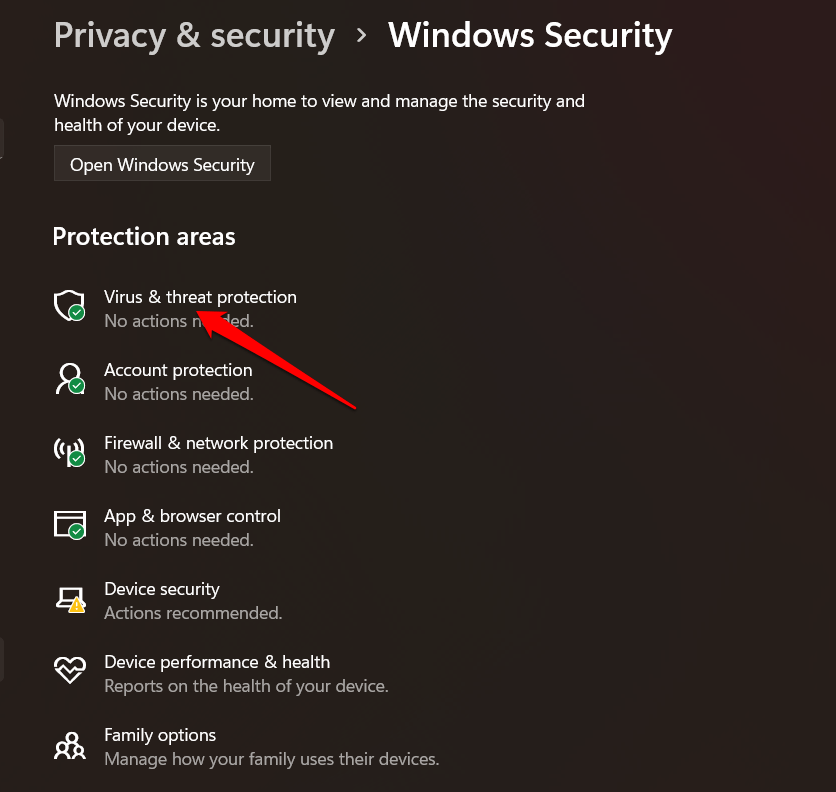This screenshot has width=836, height=792.
Task: Open App & browser control via its icon
Action: [x=69, y=524]
